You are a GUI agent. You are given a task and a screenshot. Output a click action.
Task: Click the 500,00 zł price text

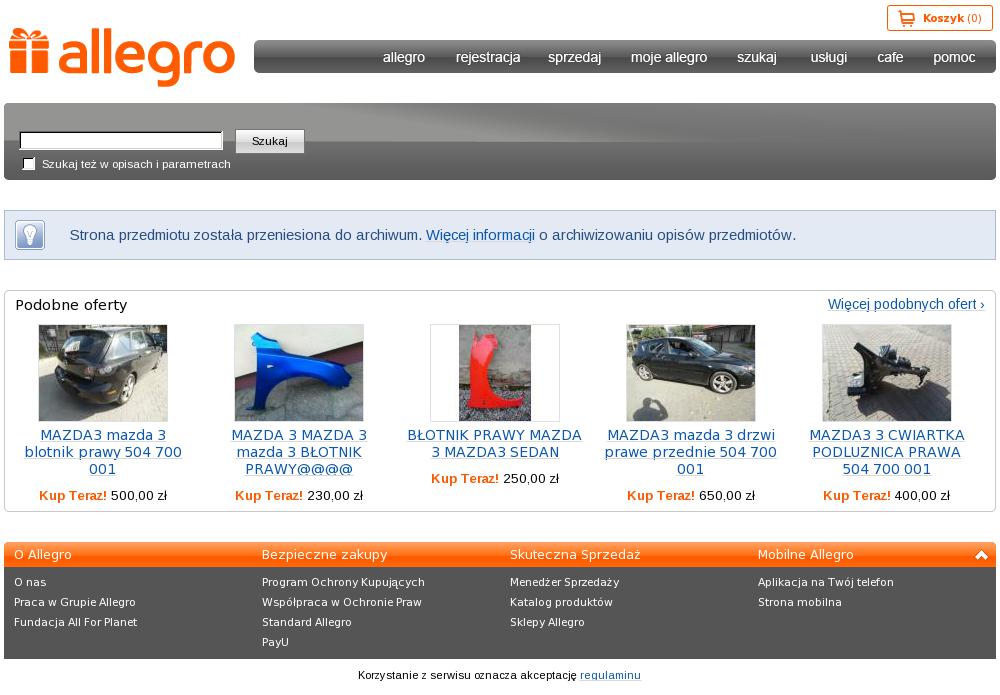138,495
